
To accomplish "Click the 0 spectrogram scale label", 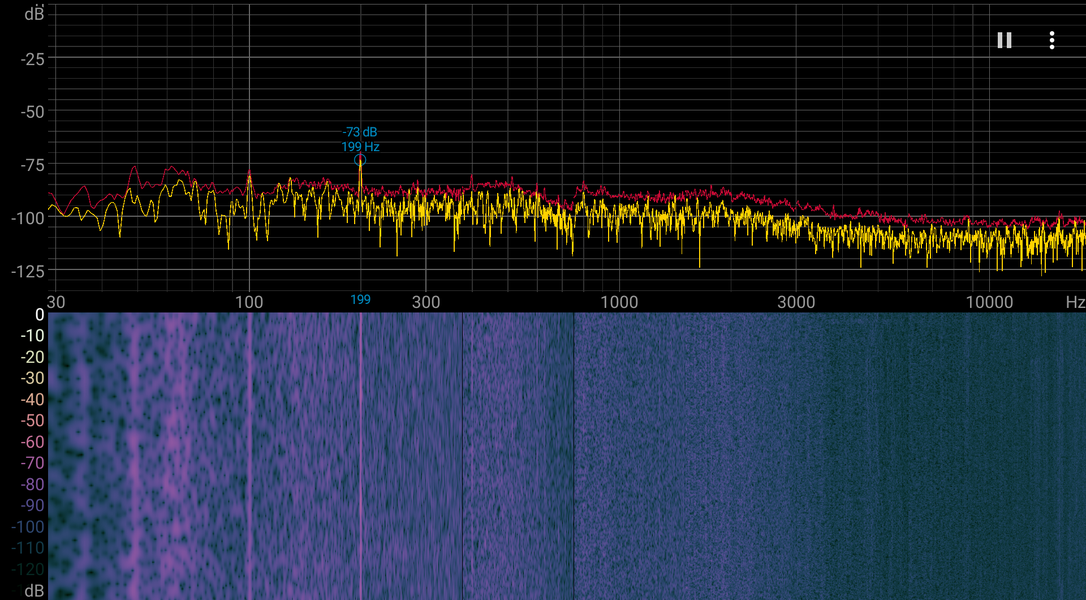I will pos(39,315).
